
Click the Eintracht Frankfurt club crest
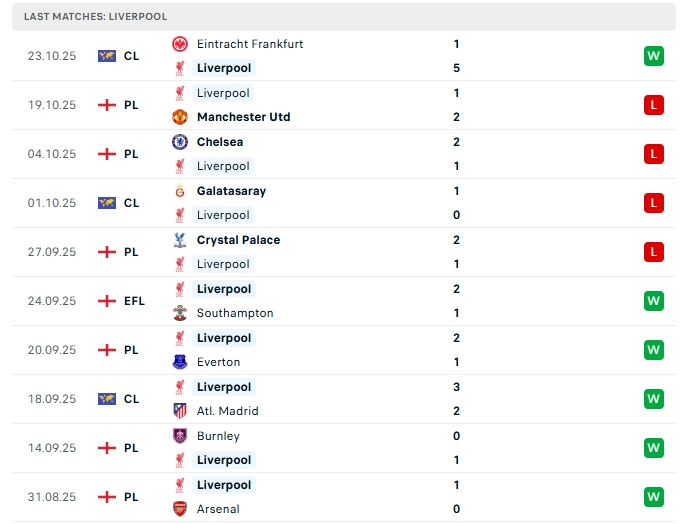[x=180, y=44]
